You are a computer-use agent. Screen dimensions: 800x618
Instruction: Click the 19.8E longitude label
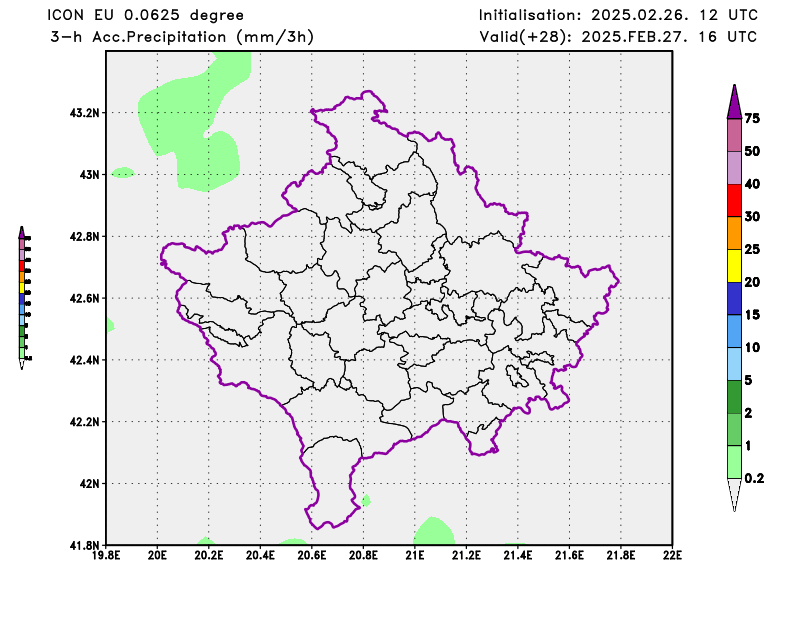coord(106,555)
